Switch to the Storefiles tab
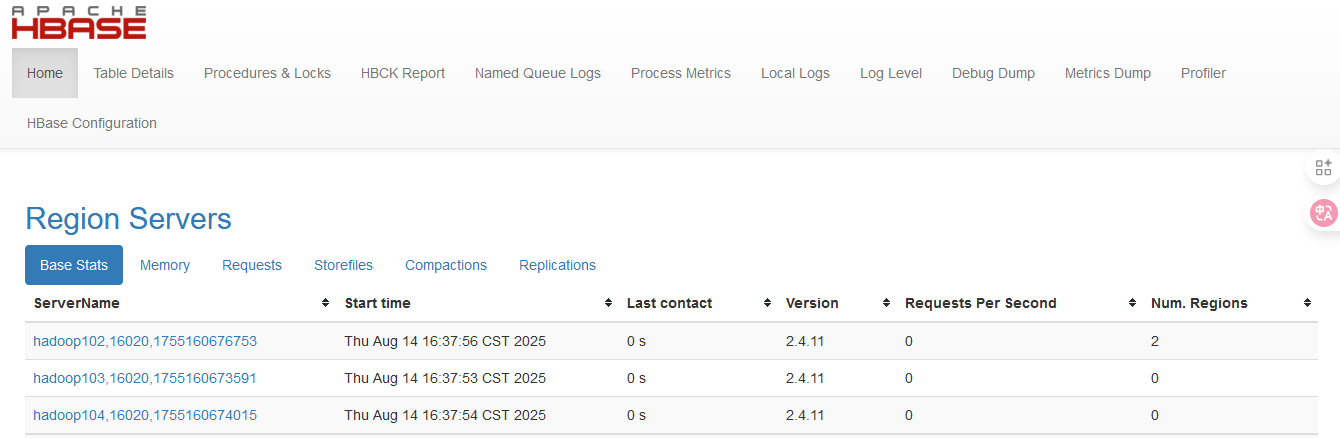The image size is (1340, 438). coord(343,265)
